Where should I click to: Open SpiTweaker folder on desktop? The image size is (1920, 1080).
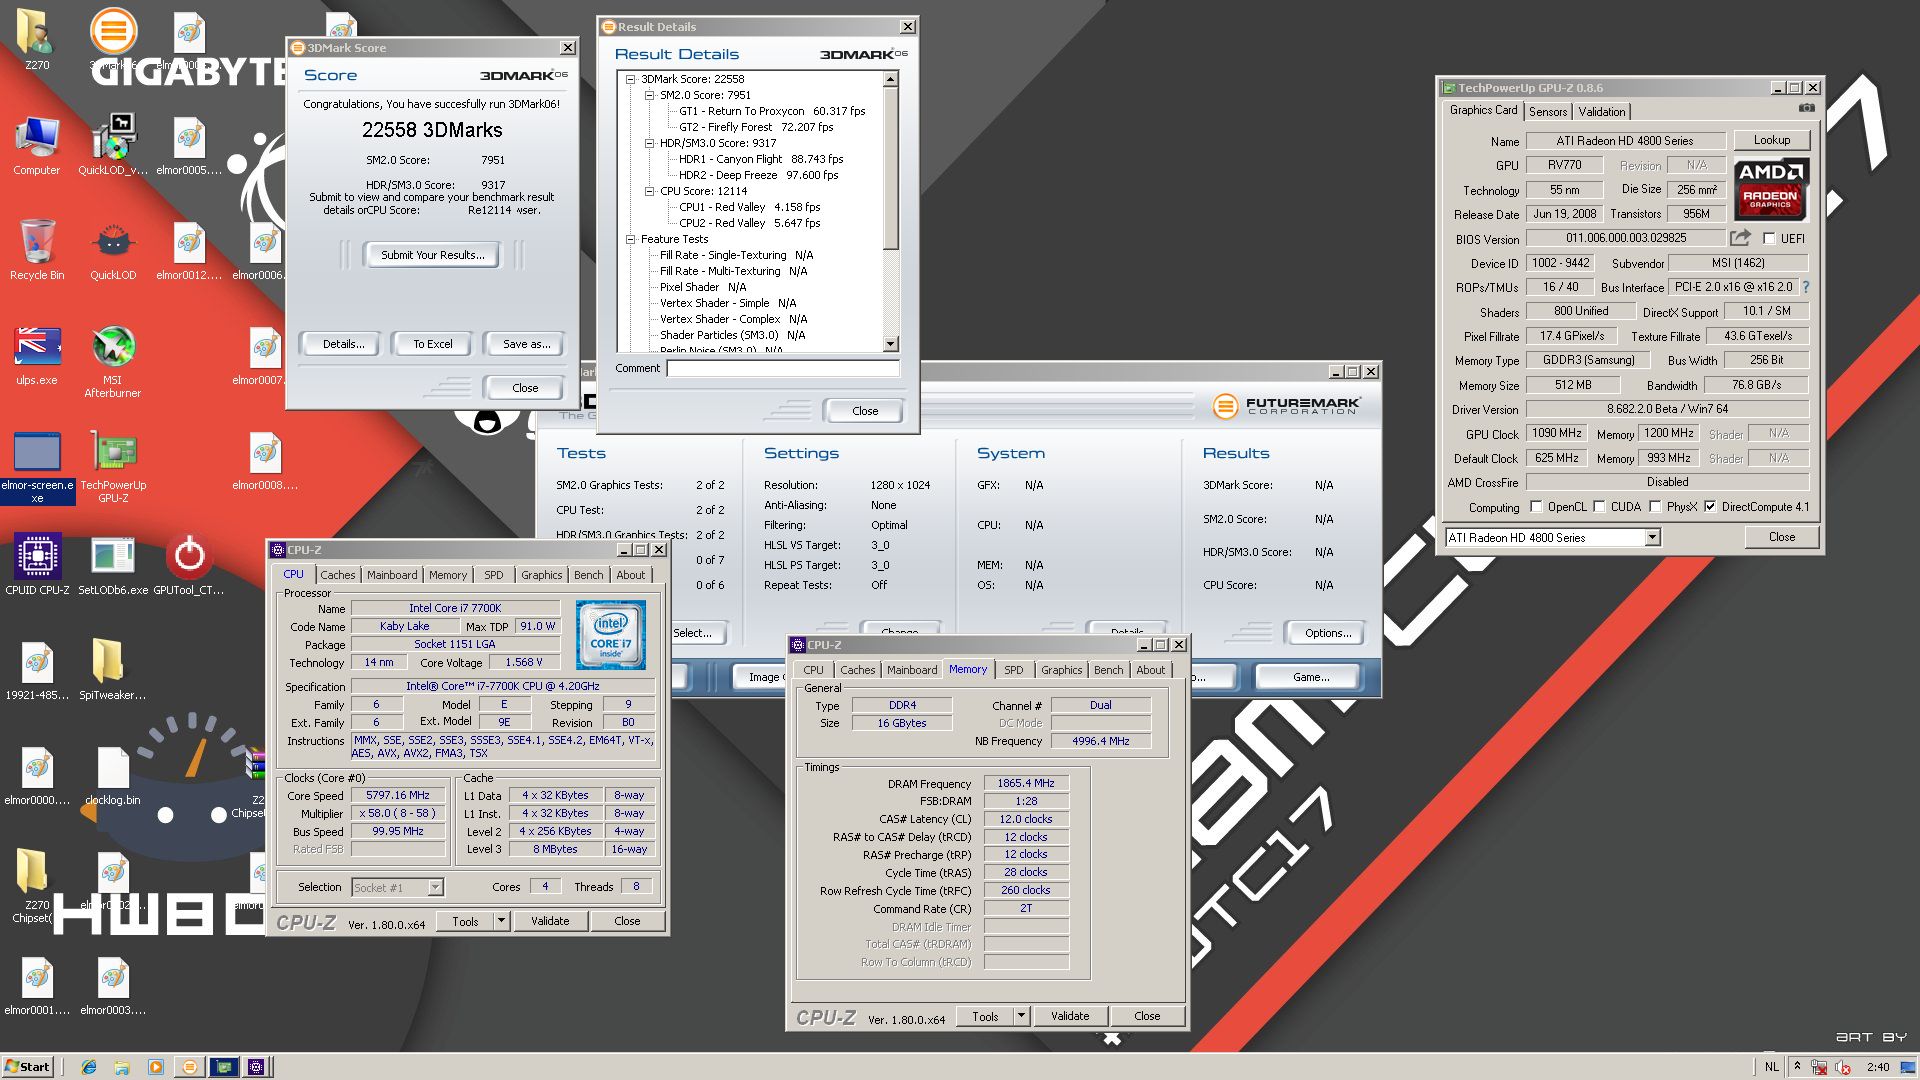point(113,670)
